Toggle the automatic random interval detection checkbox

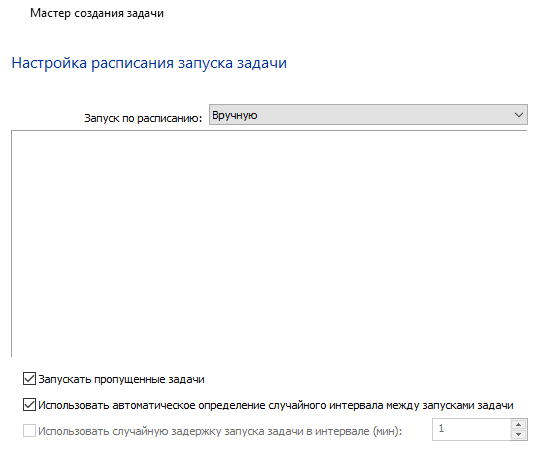(x=29, y=405)
